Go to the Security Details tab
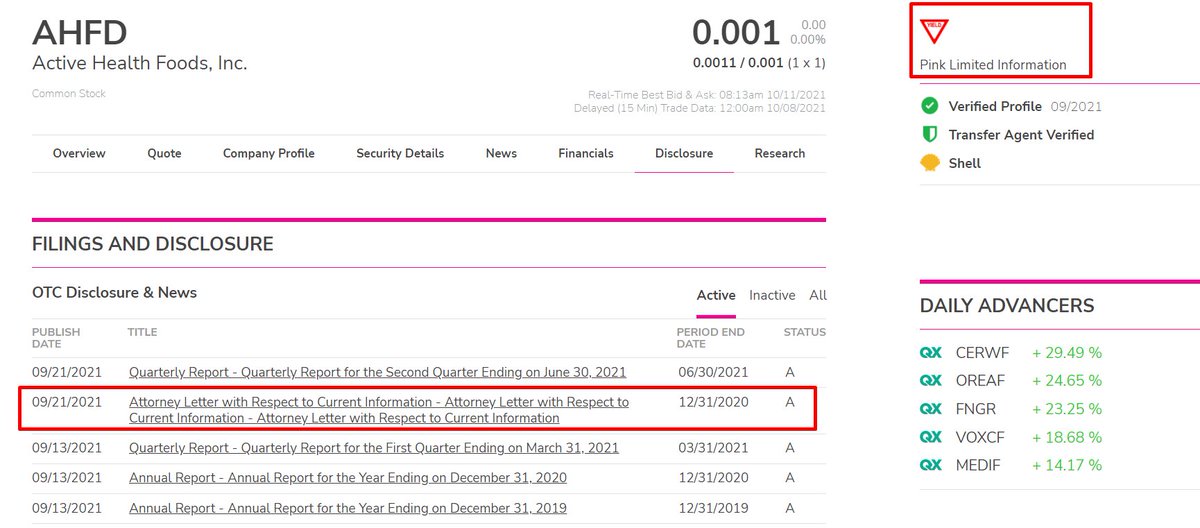 pos(400,153)
